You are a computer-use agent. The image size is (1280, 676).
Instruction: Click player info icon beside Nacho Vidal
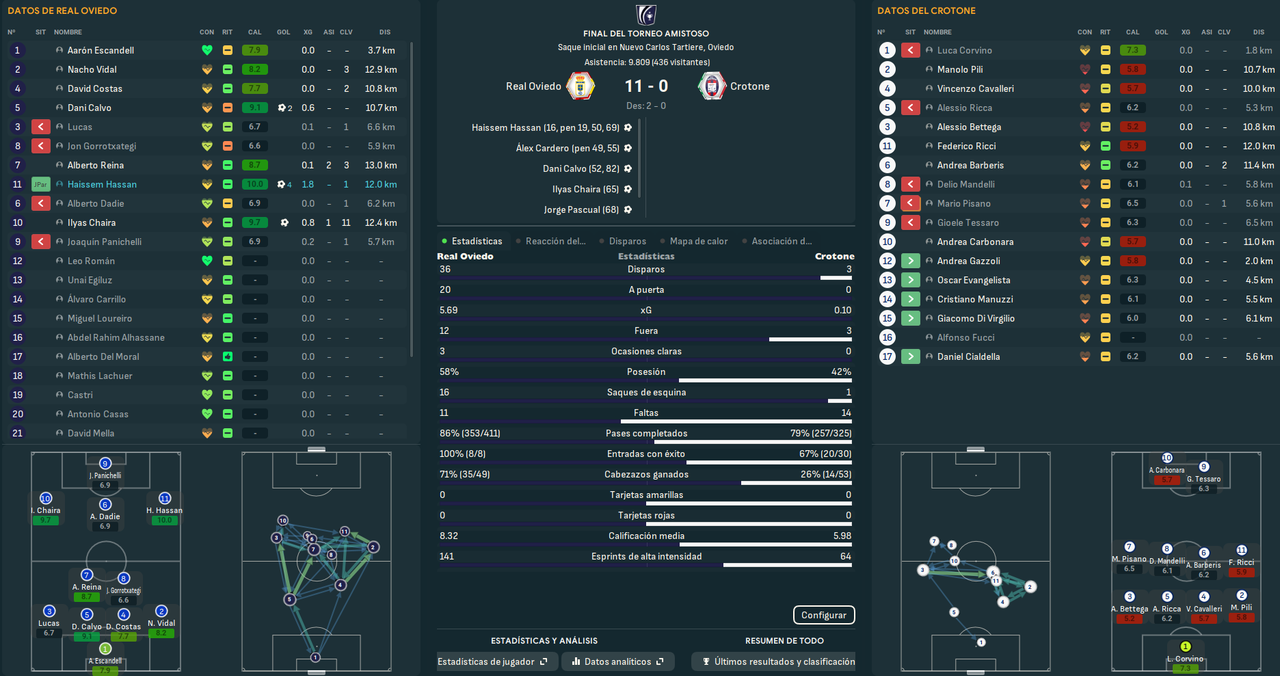[x=59, y=69]
